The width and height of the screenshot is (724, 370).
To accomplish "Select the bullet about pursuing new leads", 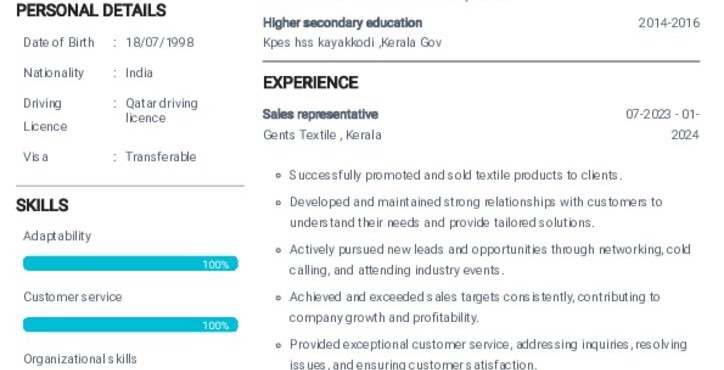I will [x=490, y=260].
